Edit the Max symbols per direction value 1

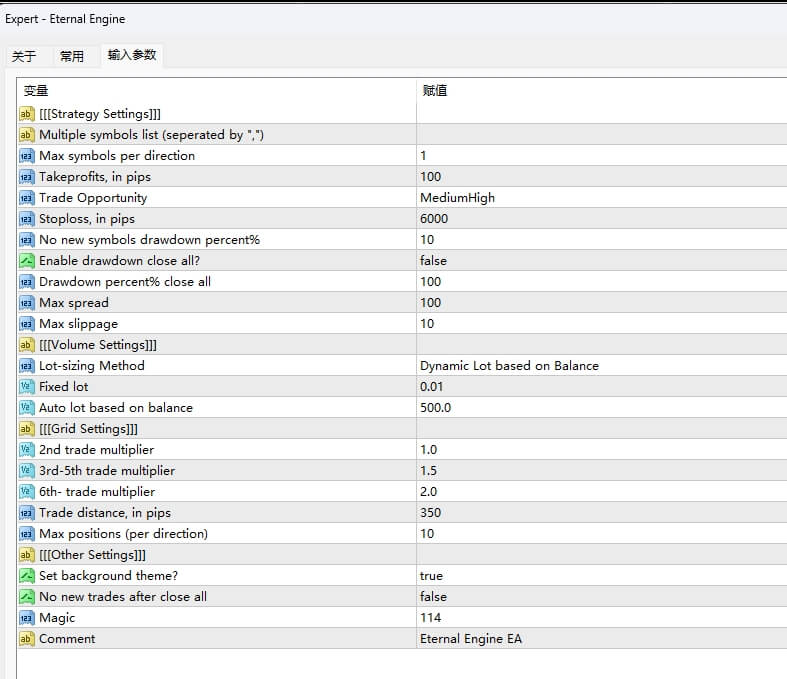[423, 156]
